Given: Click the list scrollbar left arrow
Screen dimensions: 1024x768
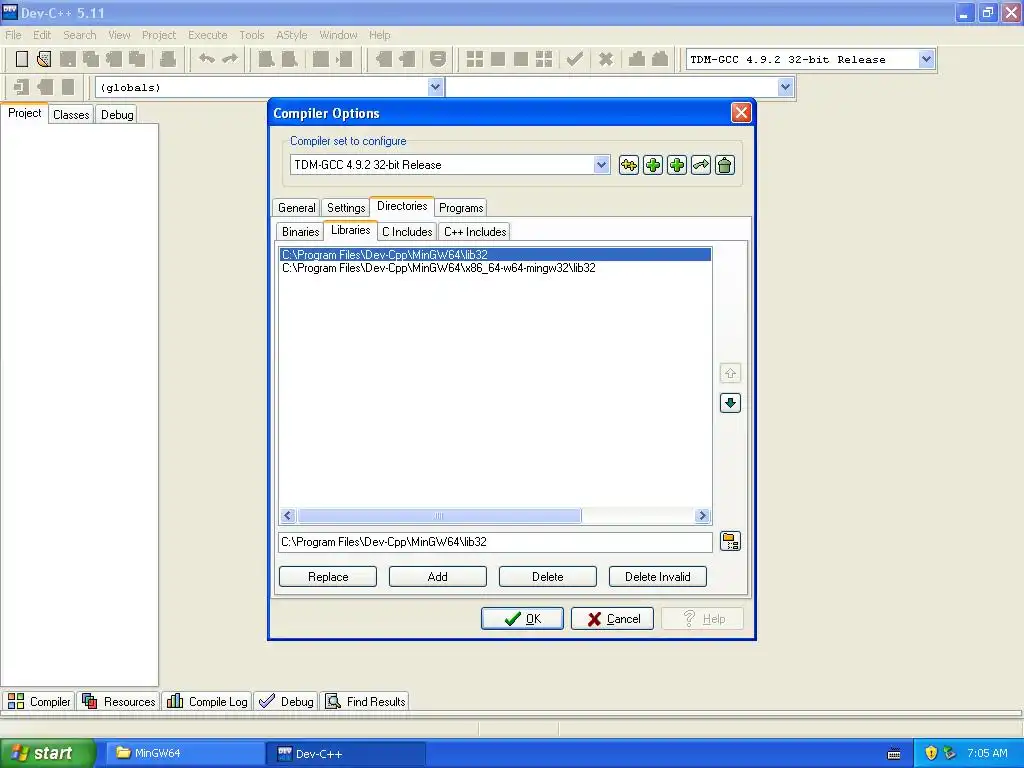Looking at the screenshot, I should [x=288, y=516].
